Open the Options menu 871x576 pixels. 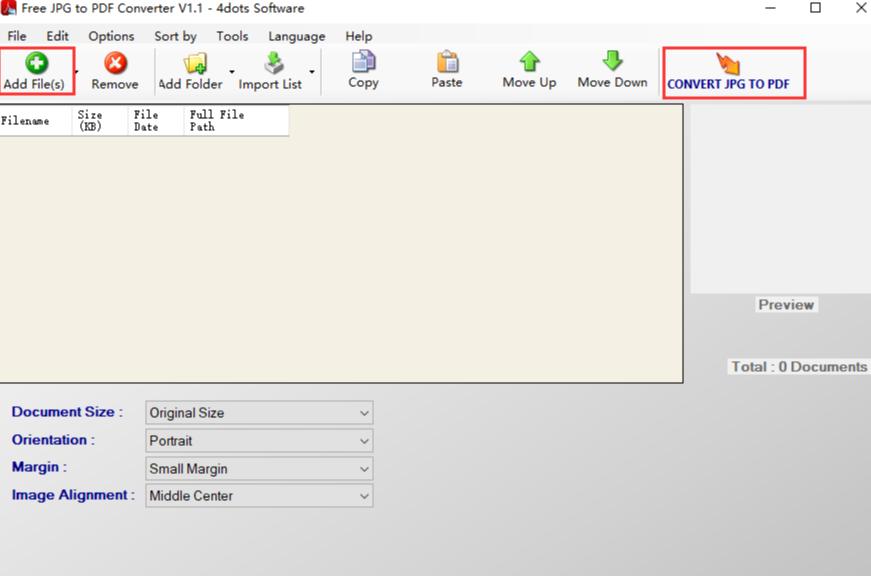point(111,36)
